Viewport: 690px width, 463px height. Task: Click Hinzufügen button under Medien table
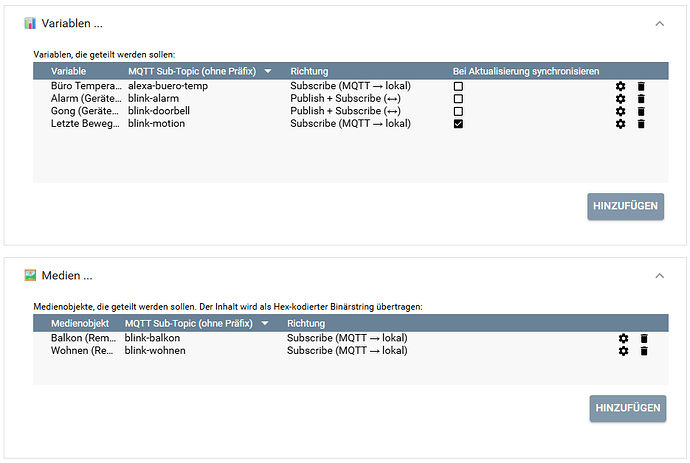[x=628, y=408]
